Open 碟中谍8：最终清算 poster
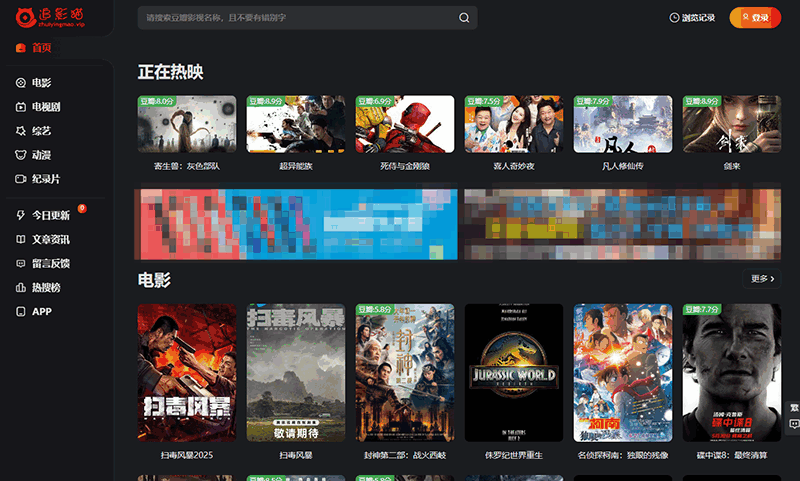 point(732,373)
